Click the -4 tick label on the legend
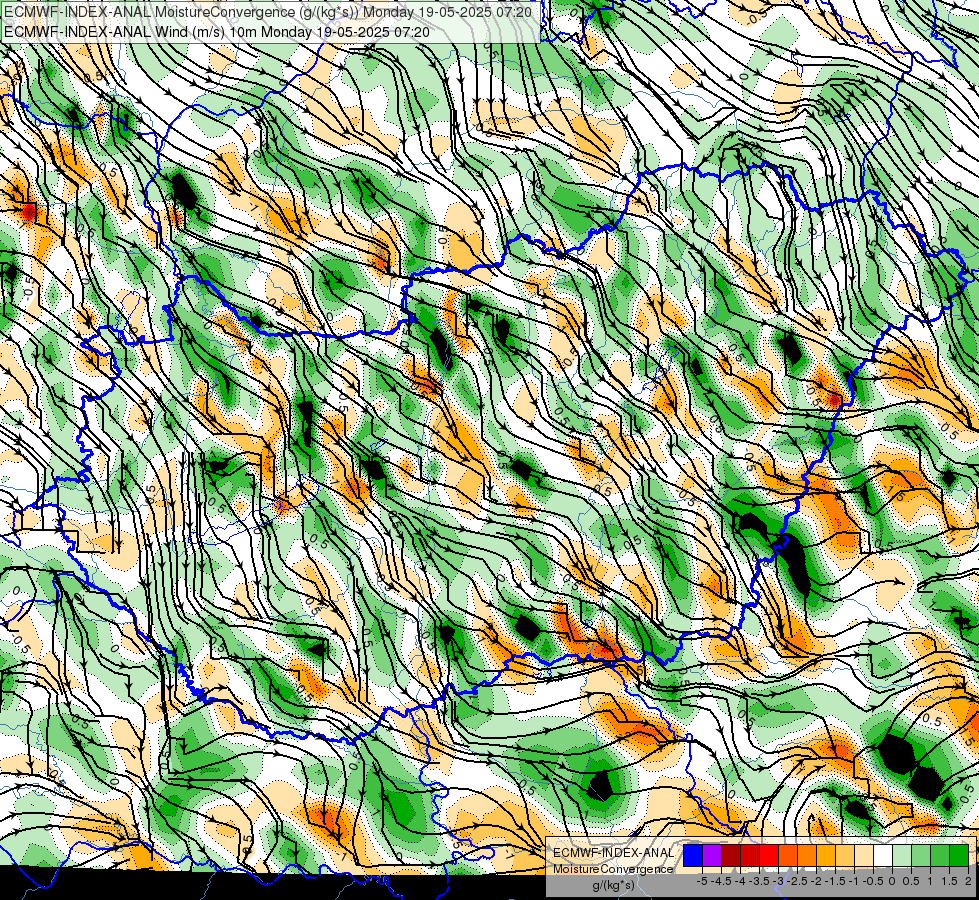979x900 pixels. coord(740,881)
